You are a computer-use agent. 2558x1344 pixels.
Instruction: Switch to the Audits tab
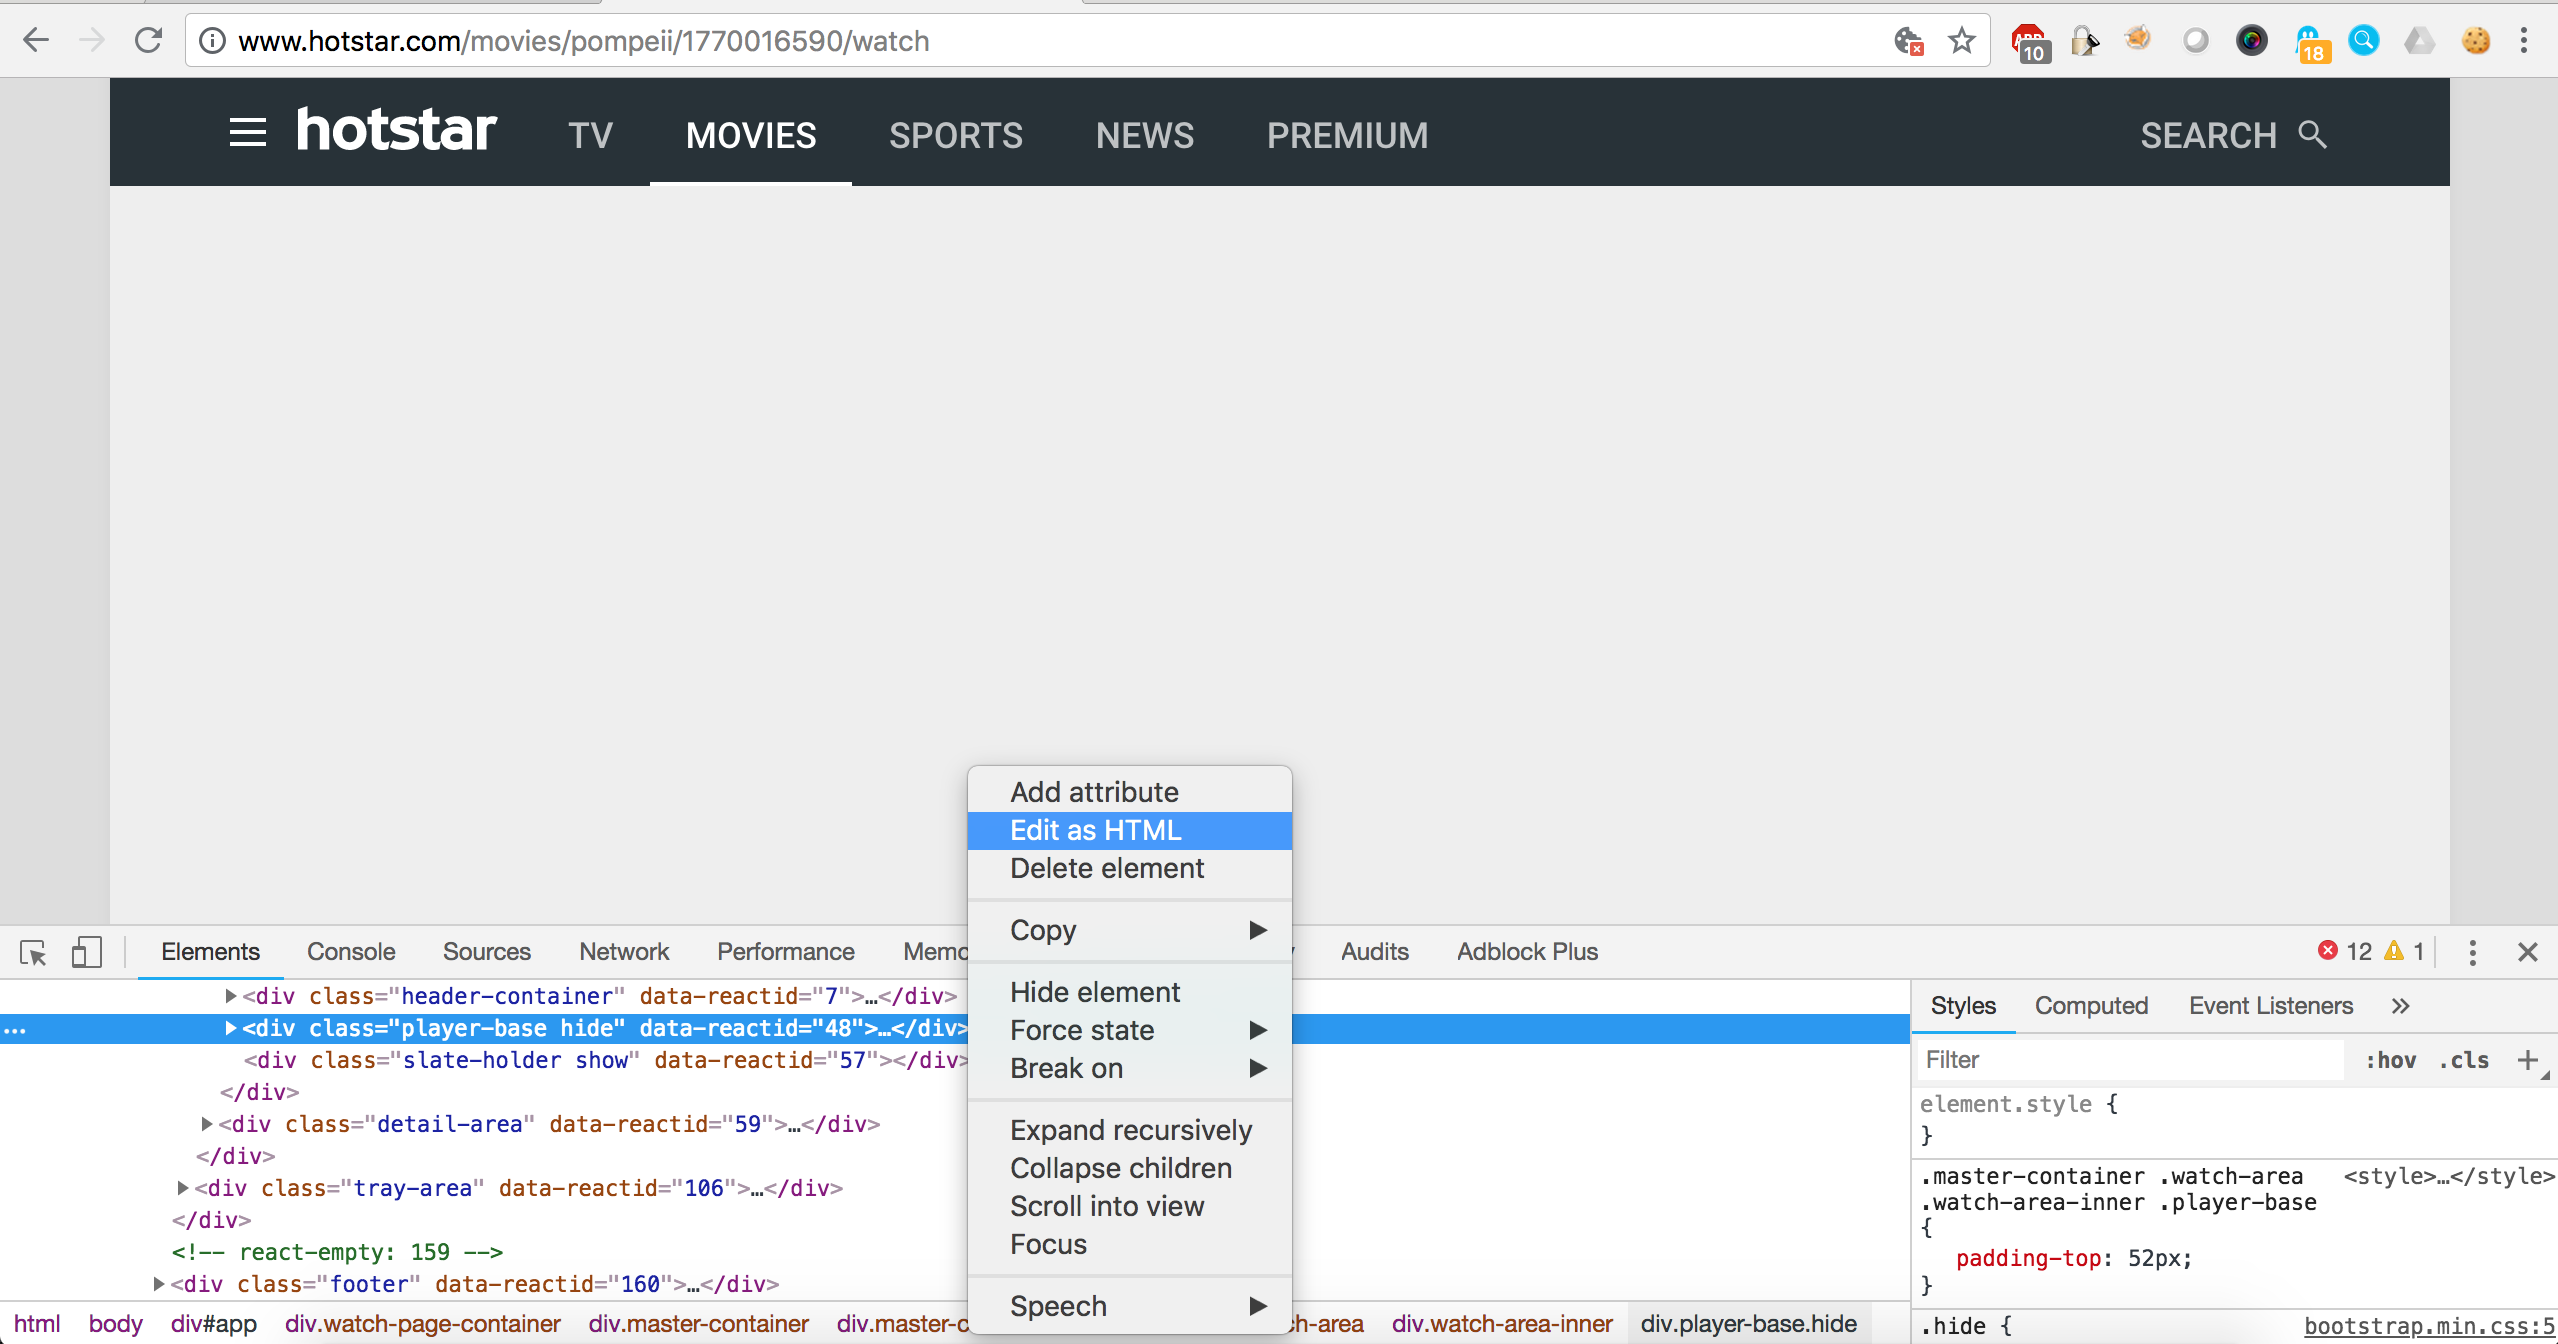1375,952
